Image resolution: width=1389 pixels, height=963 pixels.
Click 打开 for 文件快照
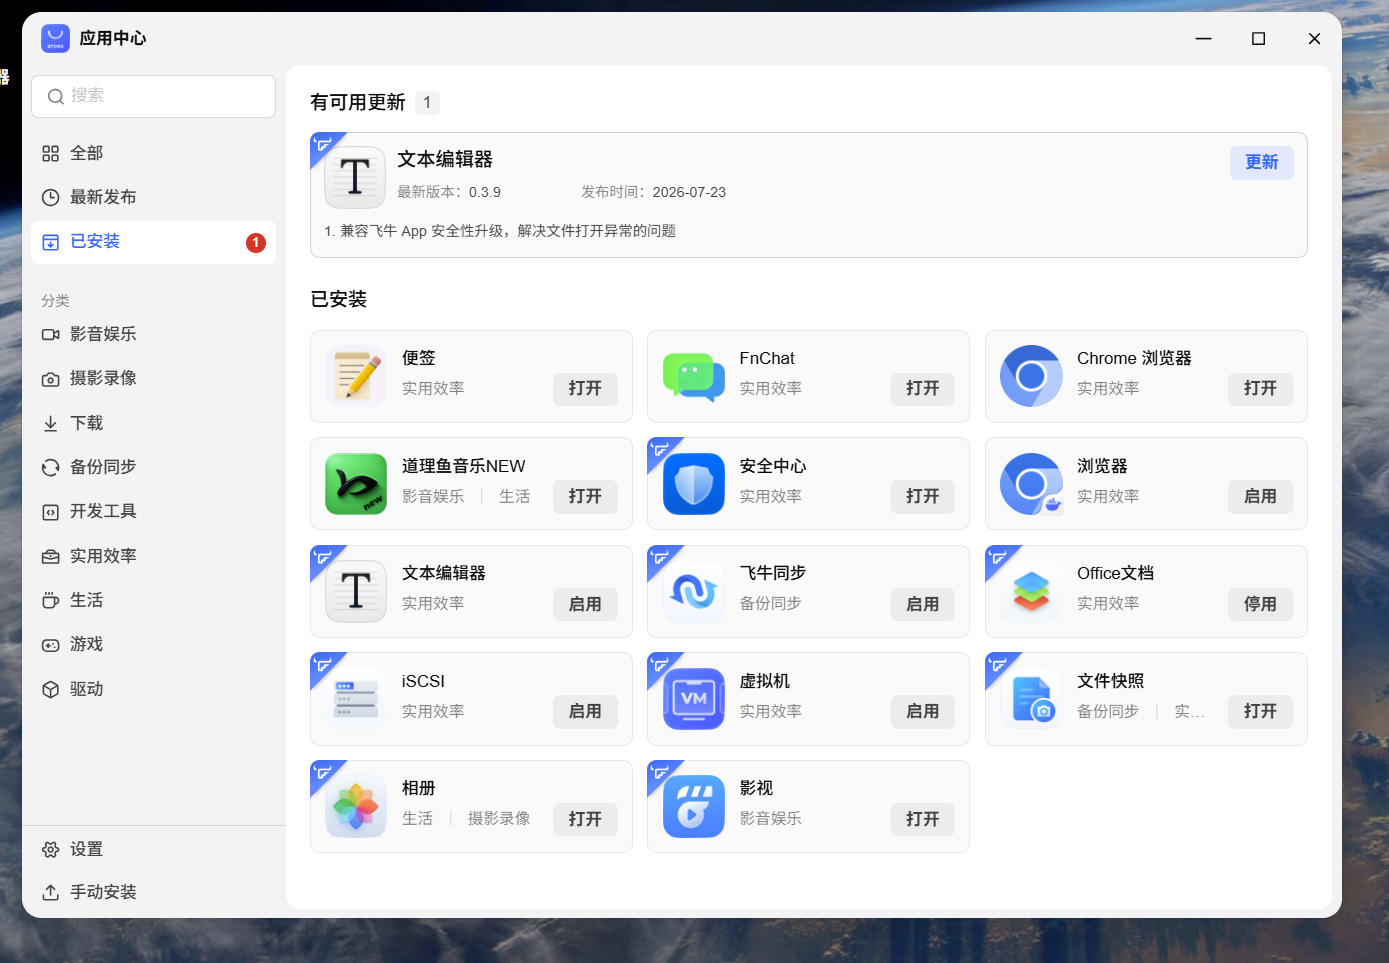(x=1260, y=712)
